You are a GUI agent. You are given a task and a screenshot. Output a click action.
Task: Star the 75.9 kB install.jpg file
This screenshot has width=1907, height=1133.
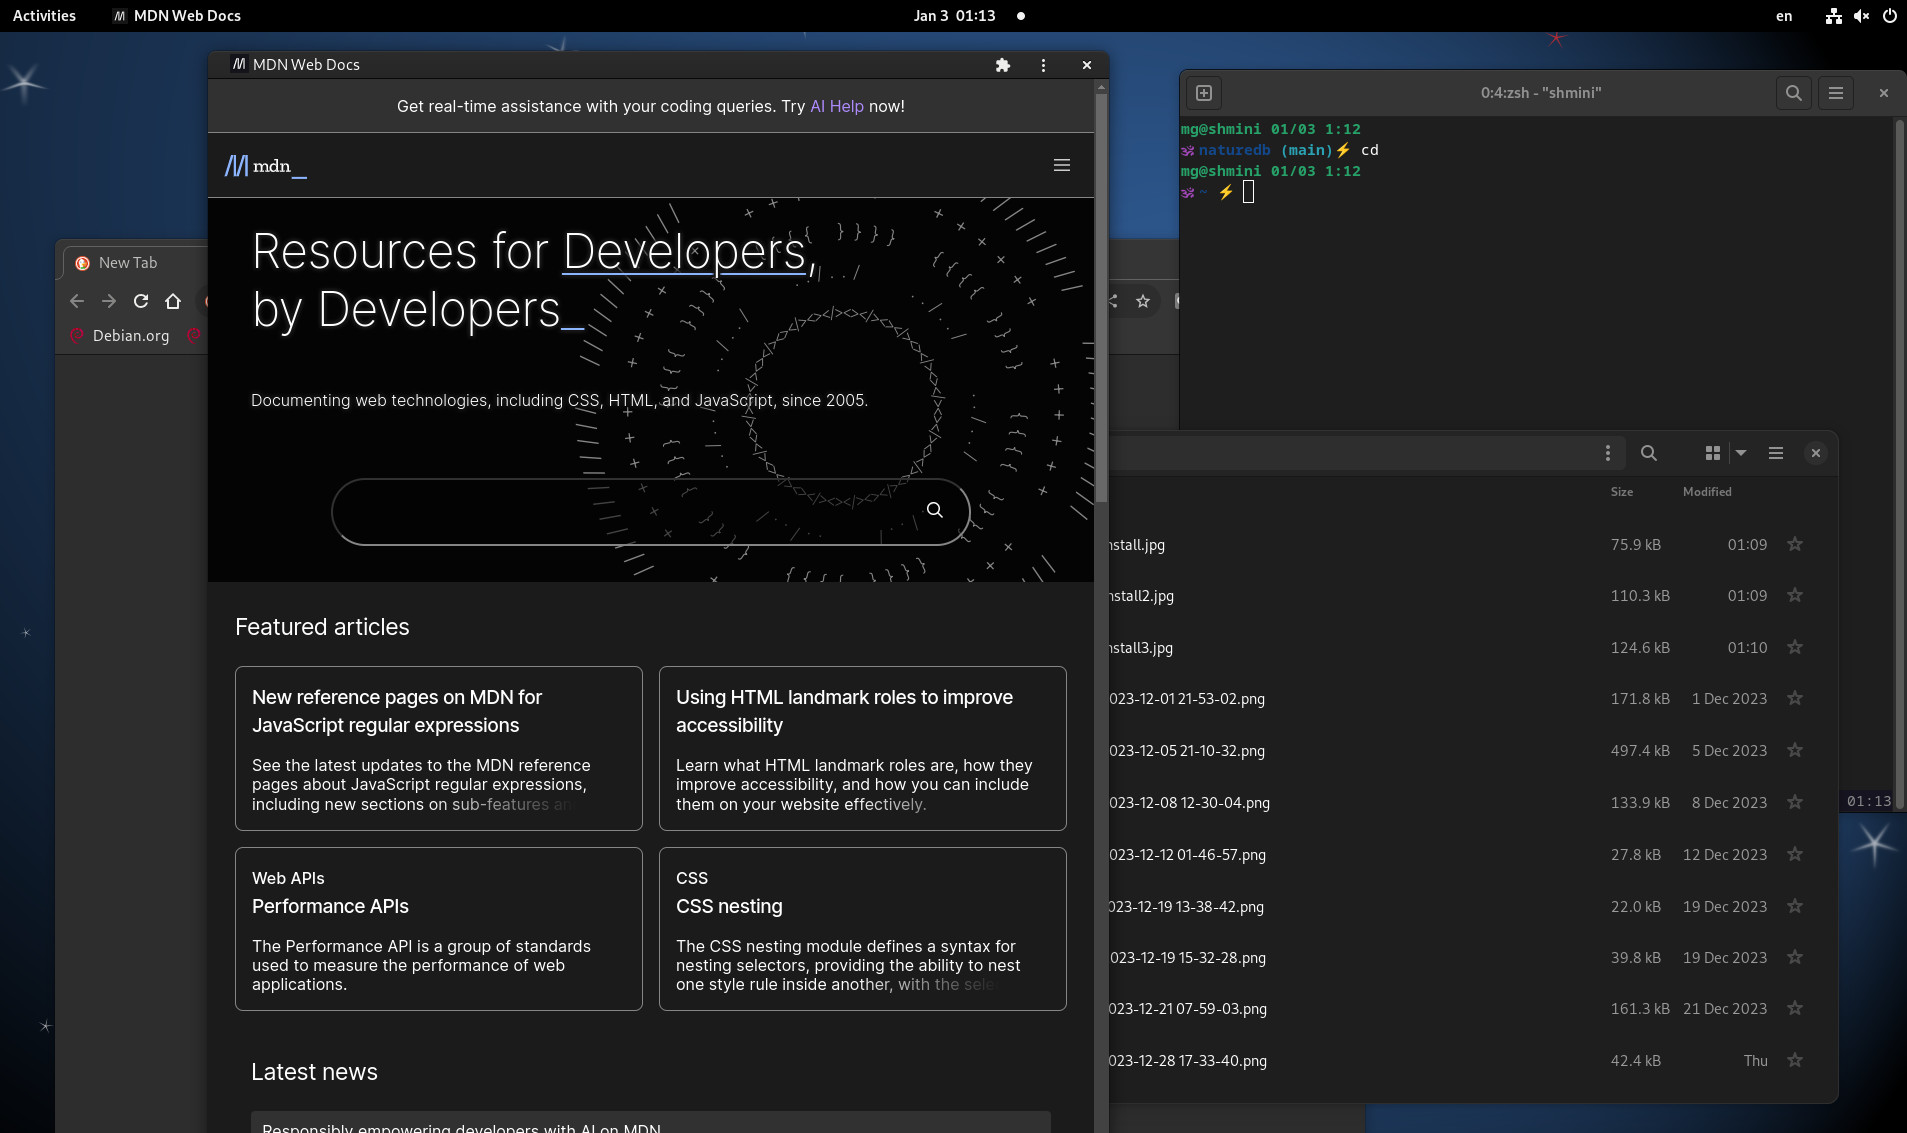(1795, 545)
